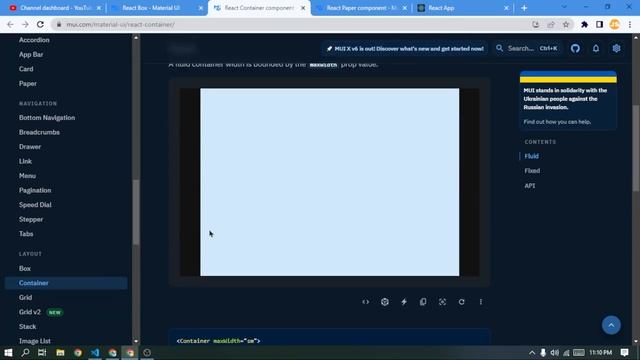The image size is (640, 360).
Task: Open Bottom Navigation in sidebar
Action: [47, 118]
